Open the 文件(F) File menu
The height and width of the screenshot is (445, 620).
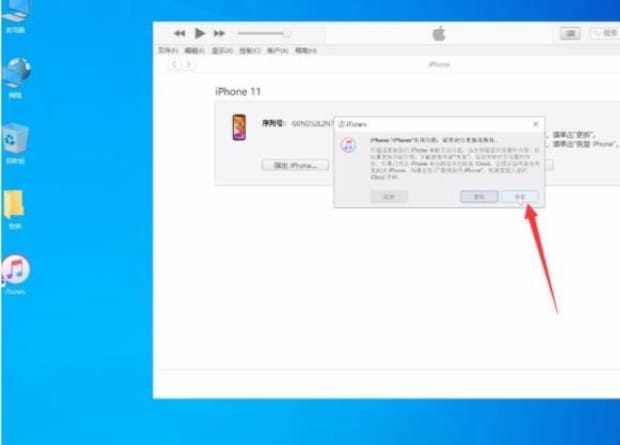pos(168,51)
